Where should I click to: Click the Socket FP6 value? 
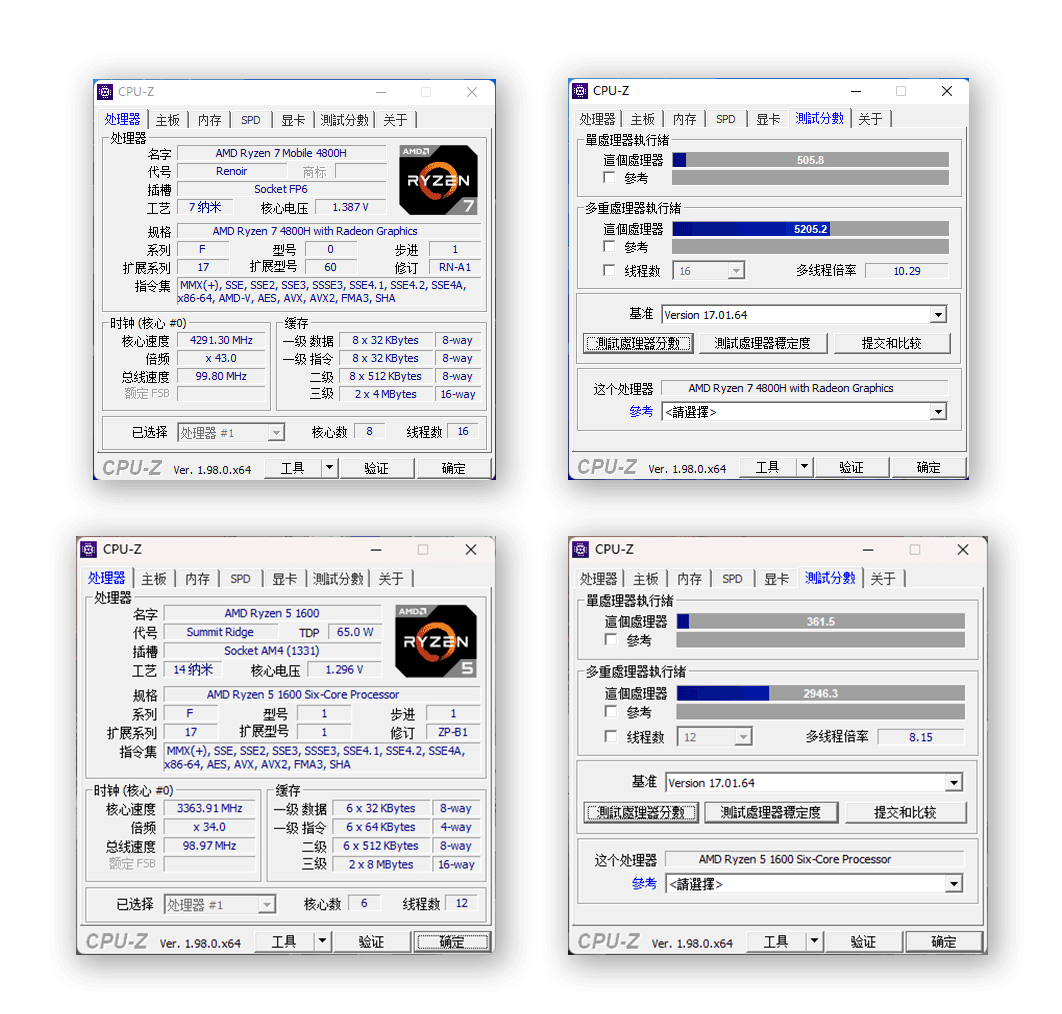[x=281, y=189]
